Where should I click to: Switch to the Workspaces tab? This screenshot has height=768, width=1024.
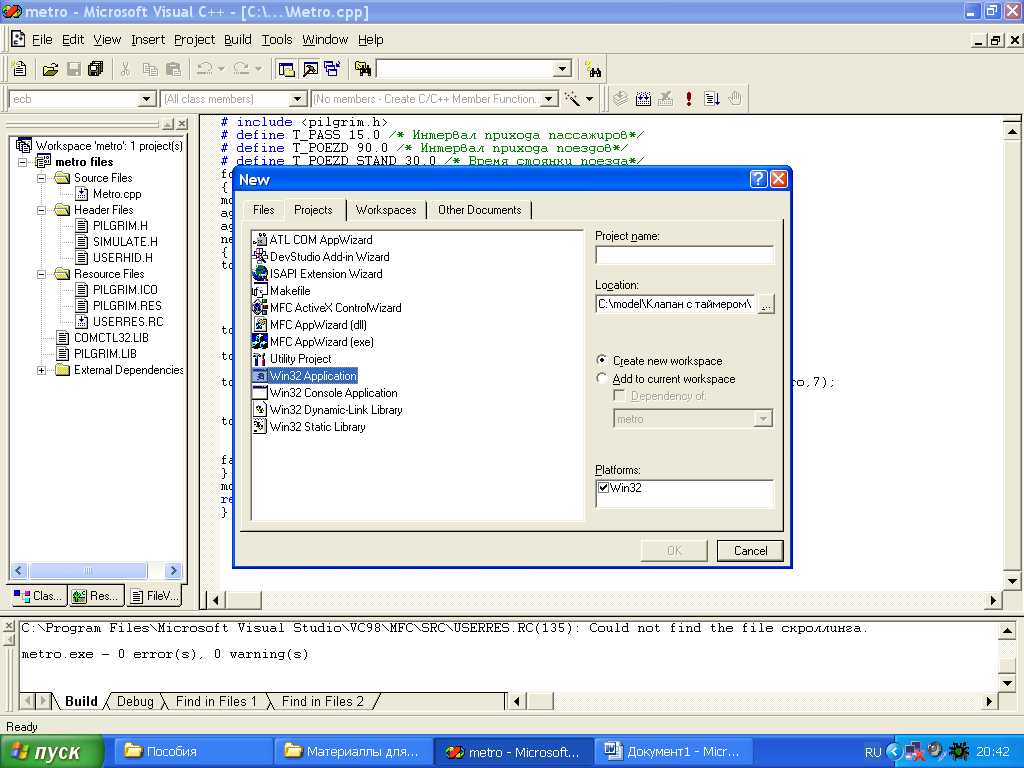pyautogui.click(x=386, y=210)
